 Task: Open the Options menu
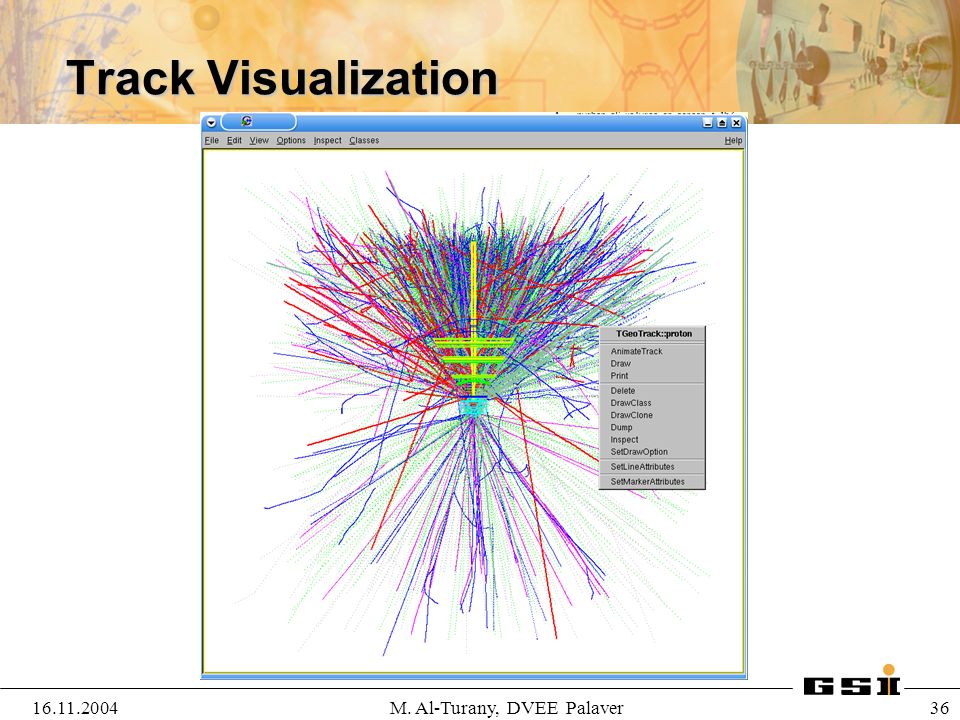291,140
